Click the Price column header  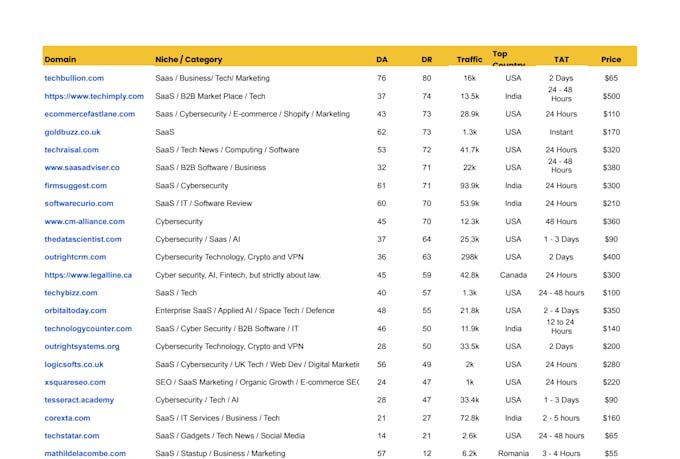pos(611,59)
